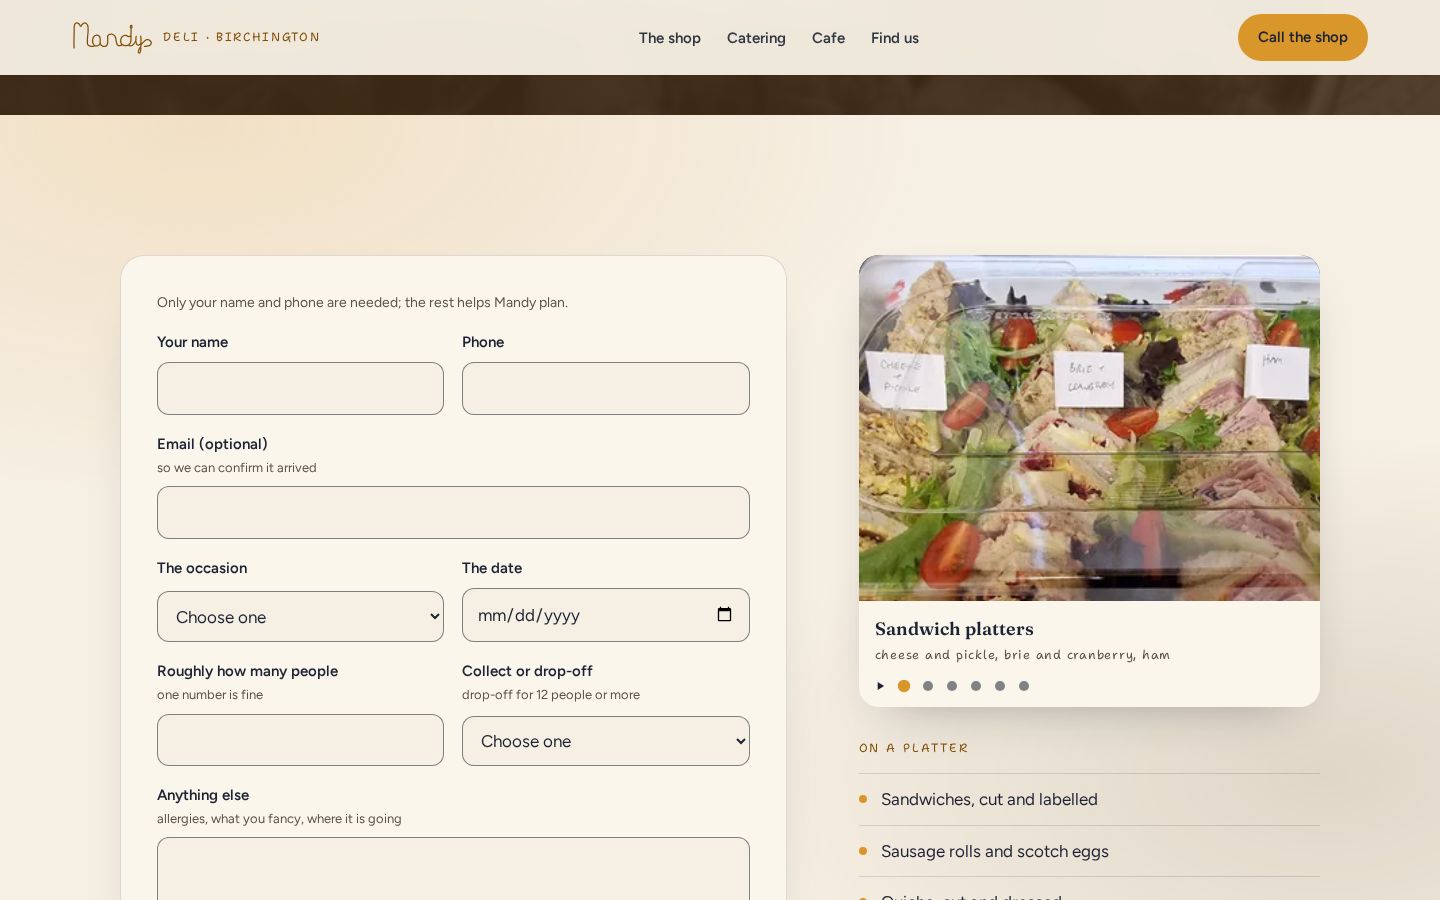Select the active orange slideshow dot

[904, 686]
